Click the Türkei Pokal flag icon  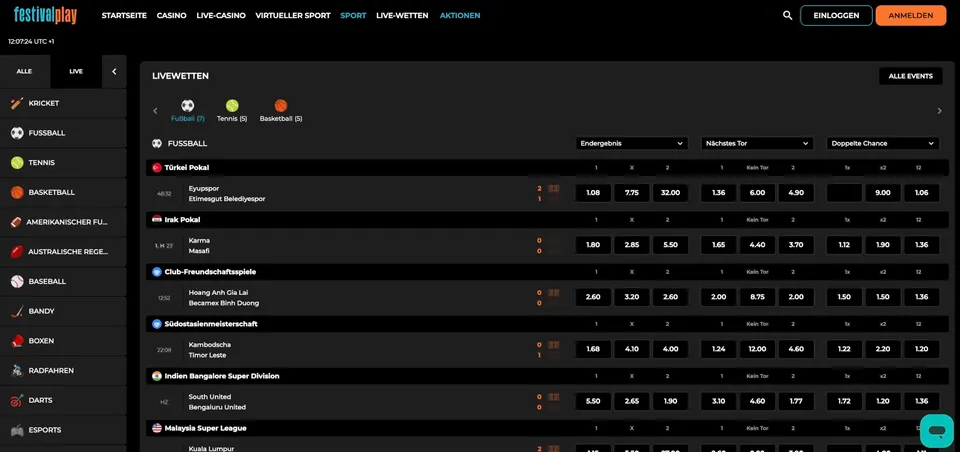[157, 167]
